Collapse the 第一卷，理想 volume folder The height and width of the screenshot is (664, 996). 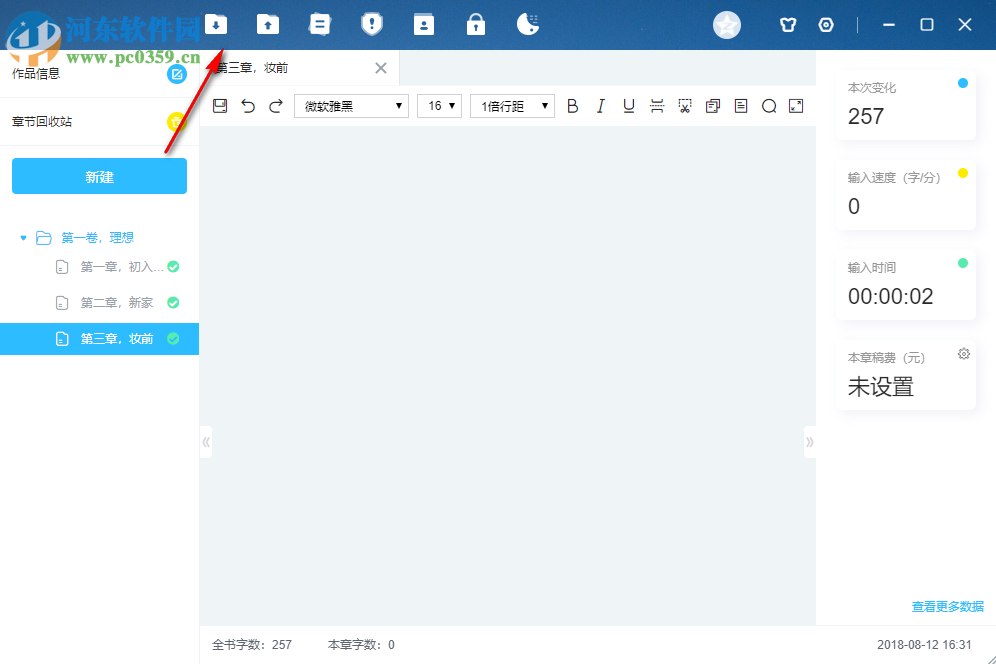click(22, 237)
